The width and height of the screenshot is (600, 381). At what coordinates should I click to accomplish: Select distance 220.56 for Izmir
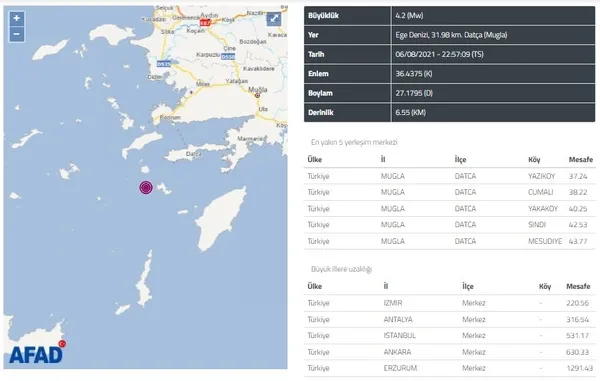577,303
